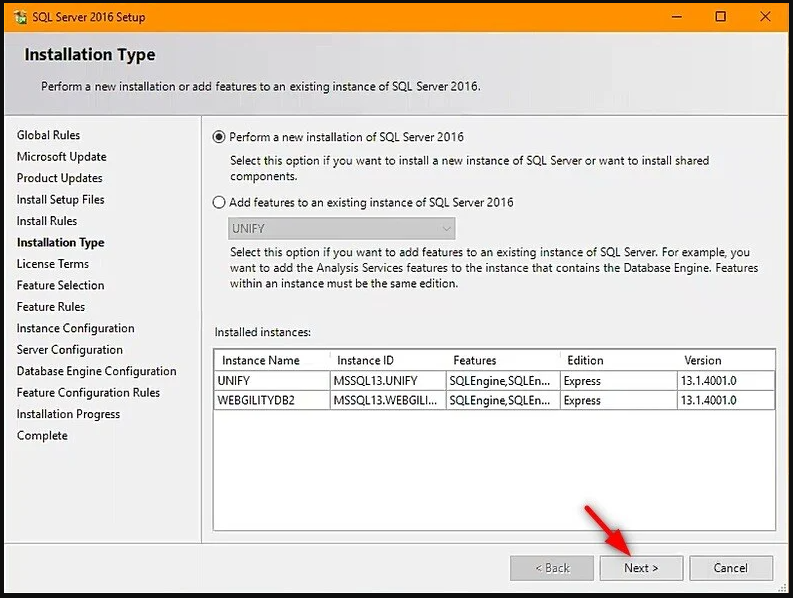793x598 pixels.
Task: Click the disabled Back button
Action: (x=552, y=568)
